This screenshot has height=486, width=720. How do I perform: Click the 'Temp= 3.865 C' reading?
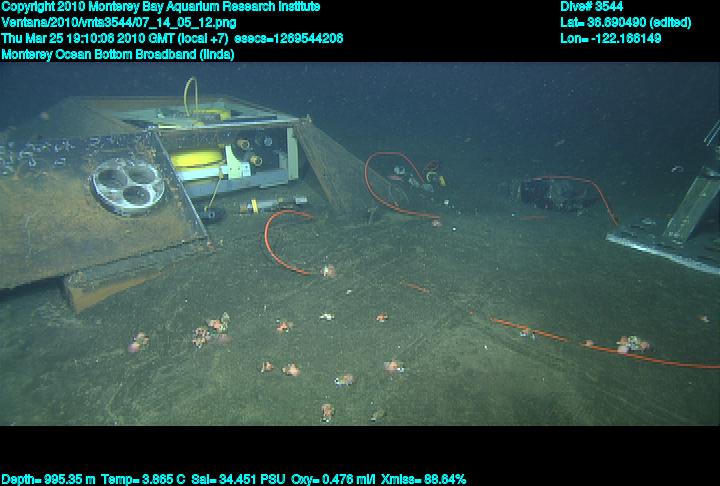(143, 480)
